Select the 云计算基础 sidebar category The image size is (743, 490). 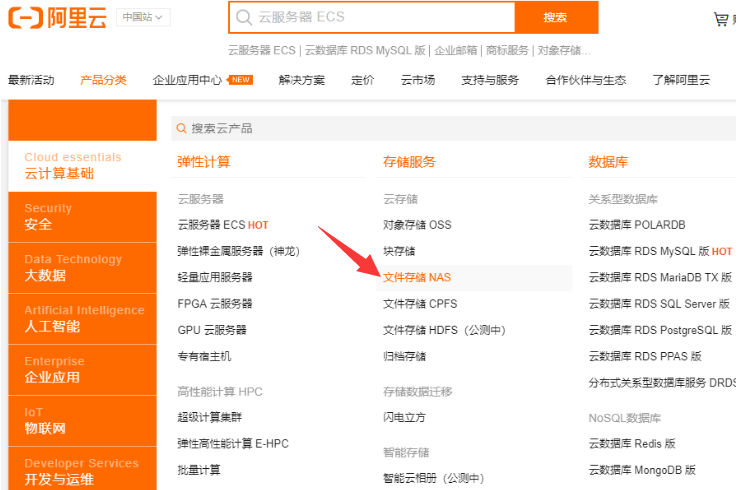click(x=82, y=166)
